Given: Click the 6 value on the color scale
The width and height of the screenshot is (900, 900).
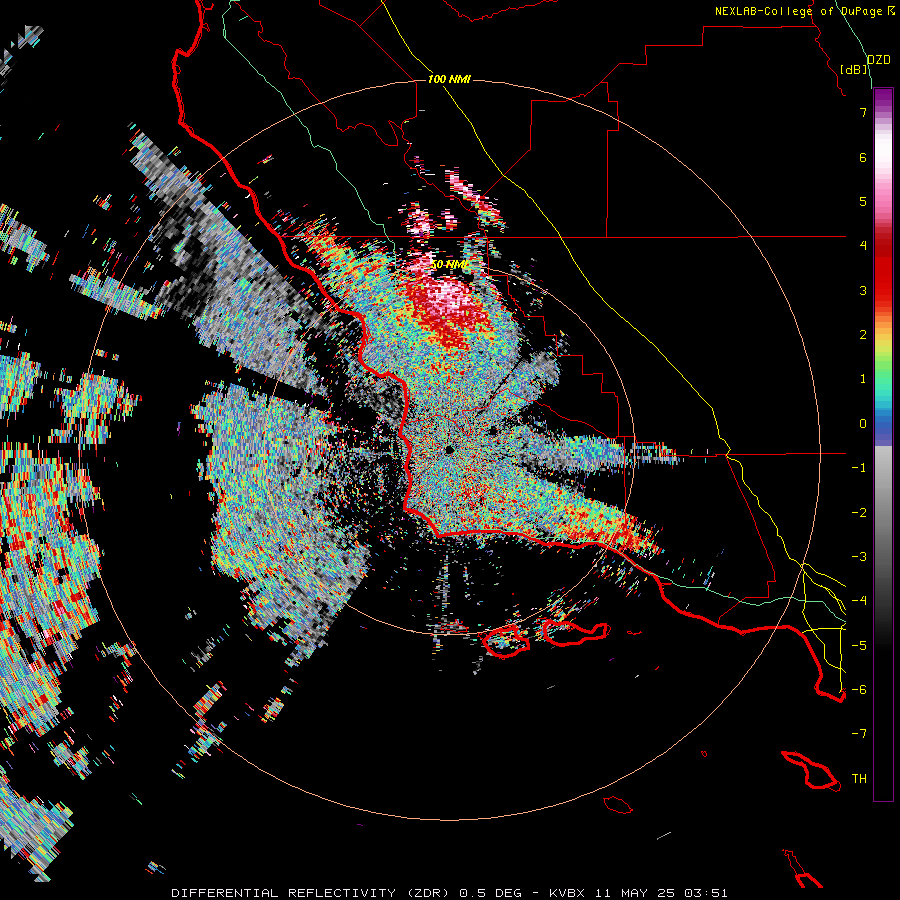Looking at the screenshot, I should 863,157.
